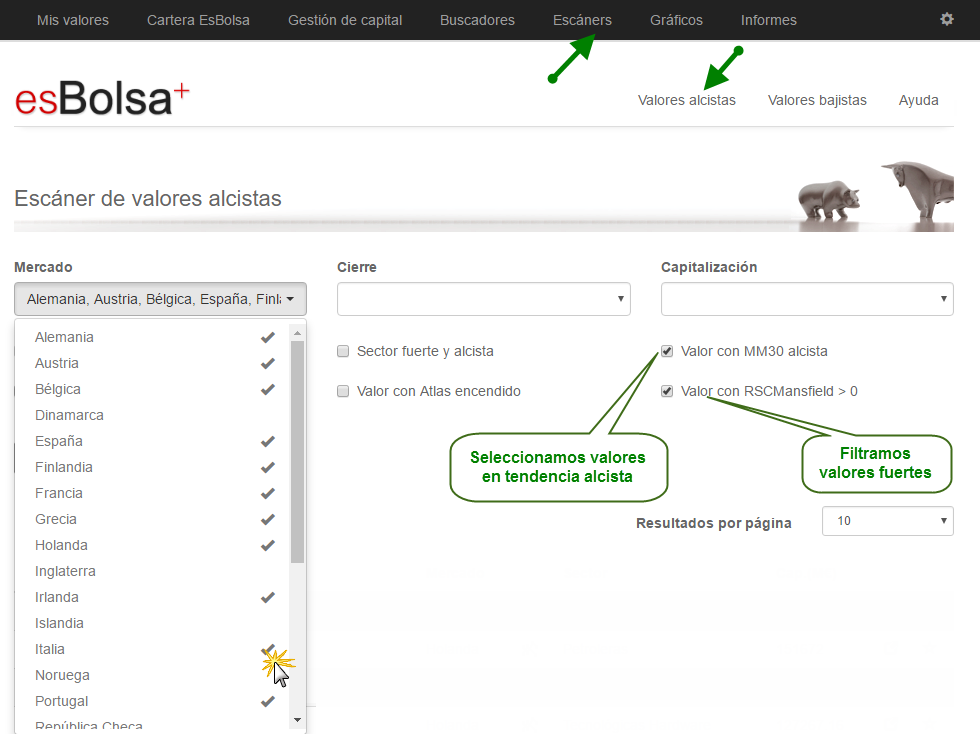Open the Ayuda link
980x734 pixels.
918,100
